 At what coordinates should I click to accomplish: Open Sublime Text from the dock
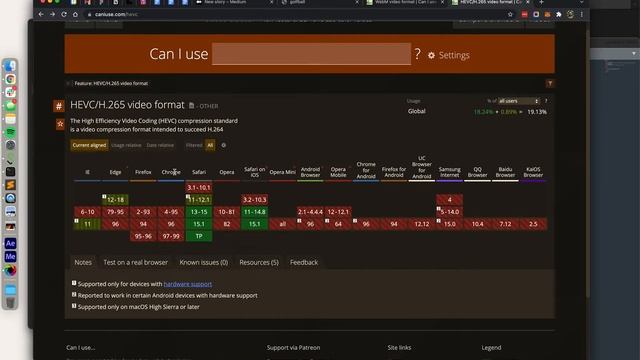click(x=11, y=185)
